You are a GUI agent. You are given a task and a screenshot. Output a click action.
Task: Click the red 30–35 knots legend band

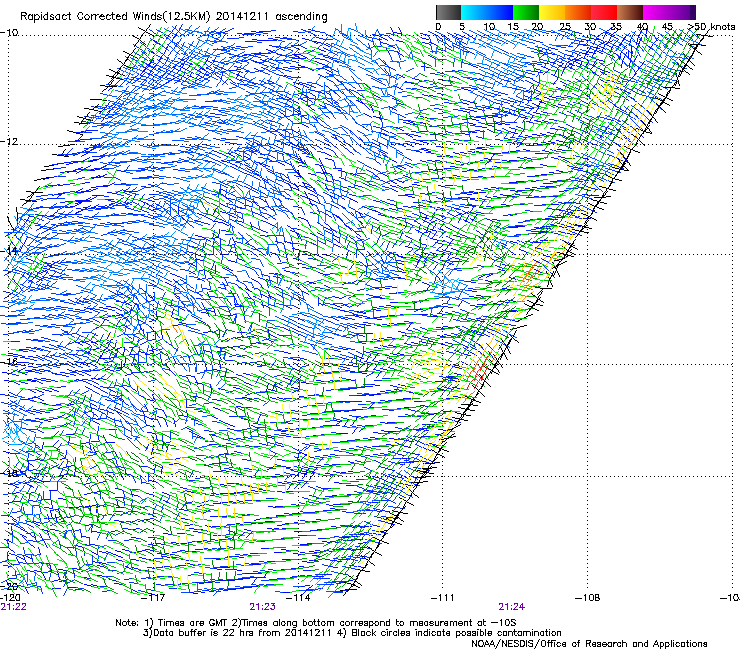click(x=604, y=12)
